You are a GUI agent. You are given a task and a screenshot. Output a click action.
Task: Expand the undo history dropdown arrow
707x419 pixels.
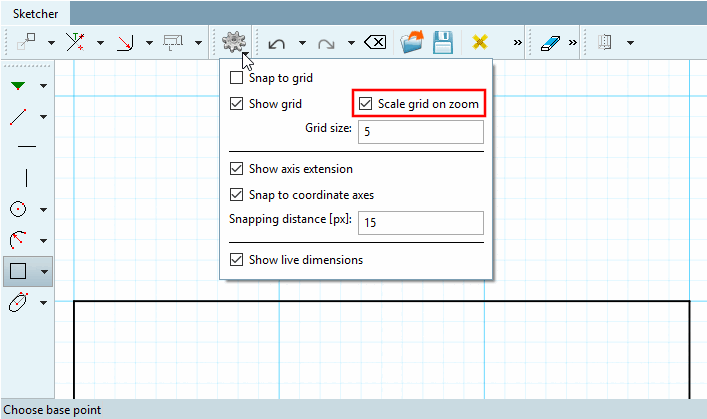(x=302, y=43)
